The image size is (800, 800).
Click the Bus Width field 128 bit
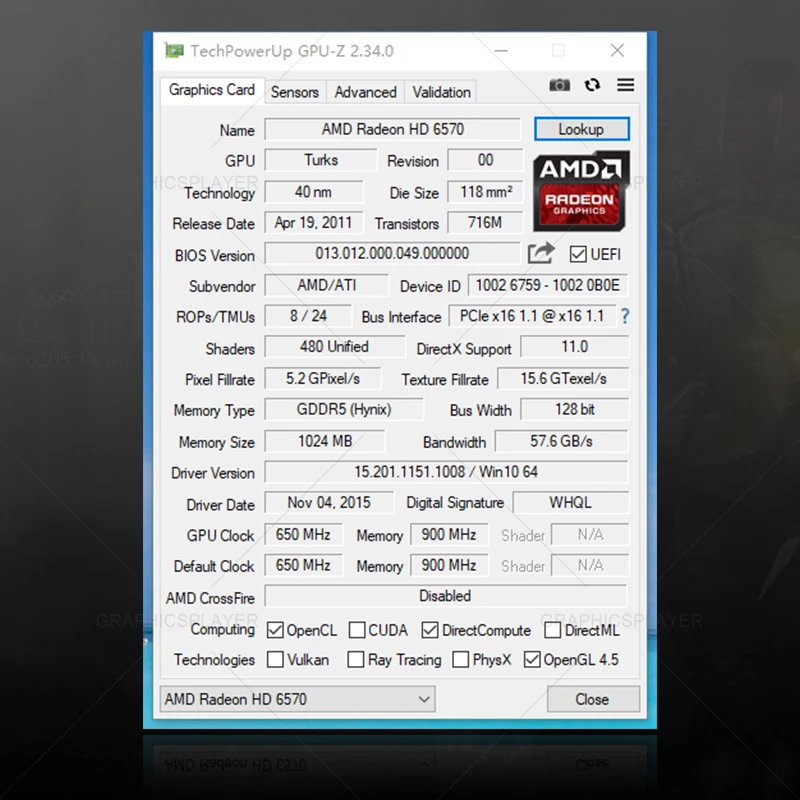[574, 409]
